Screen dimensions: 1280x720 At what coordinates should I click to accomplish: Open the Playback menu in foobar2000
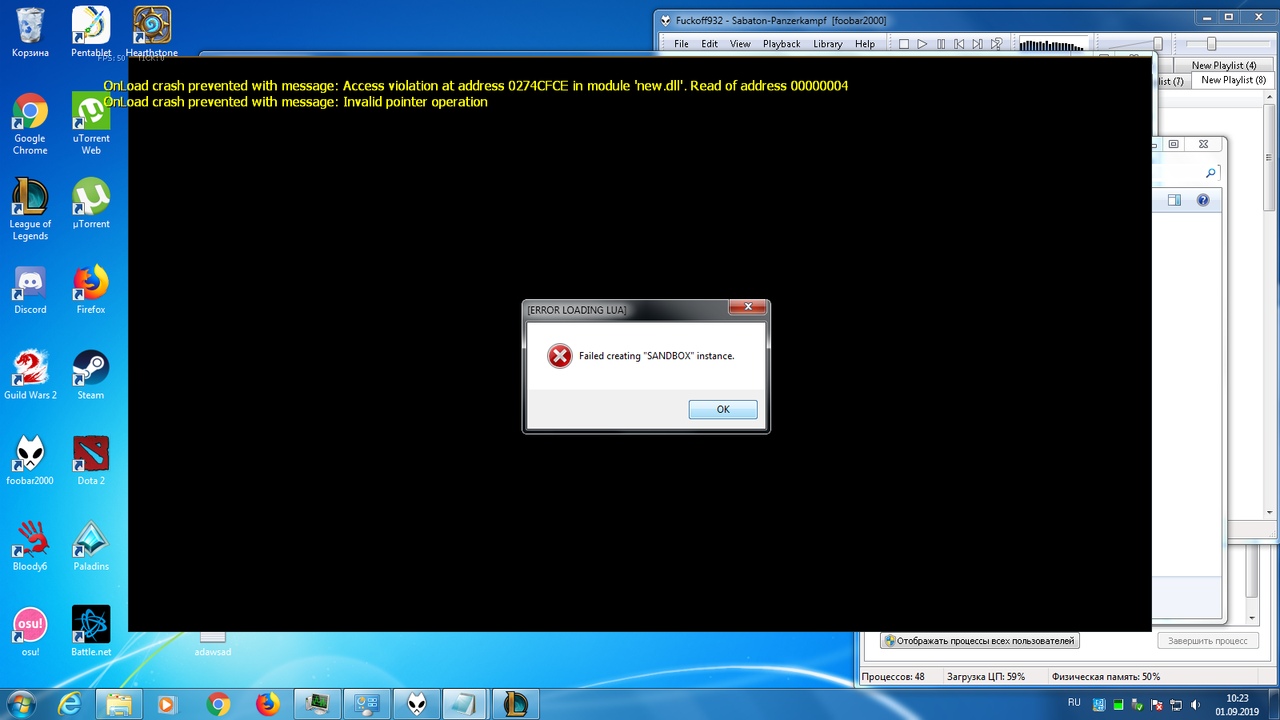pyautogui.click(x=781, y=44)
